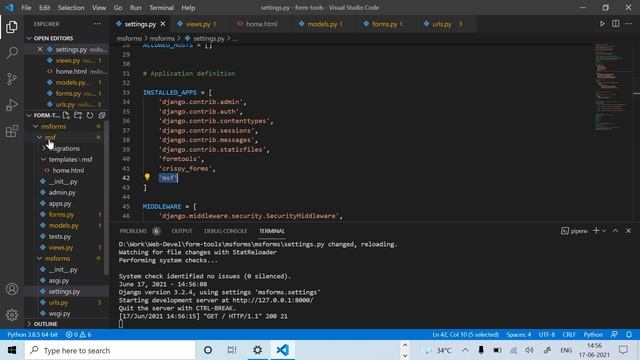Open the Run and Debug view icon

point(12,105)
